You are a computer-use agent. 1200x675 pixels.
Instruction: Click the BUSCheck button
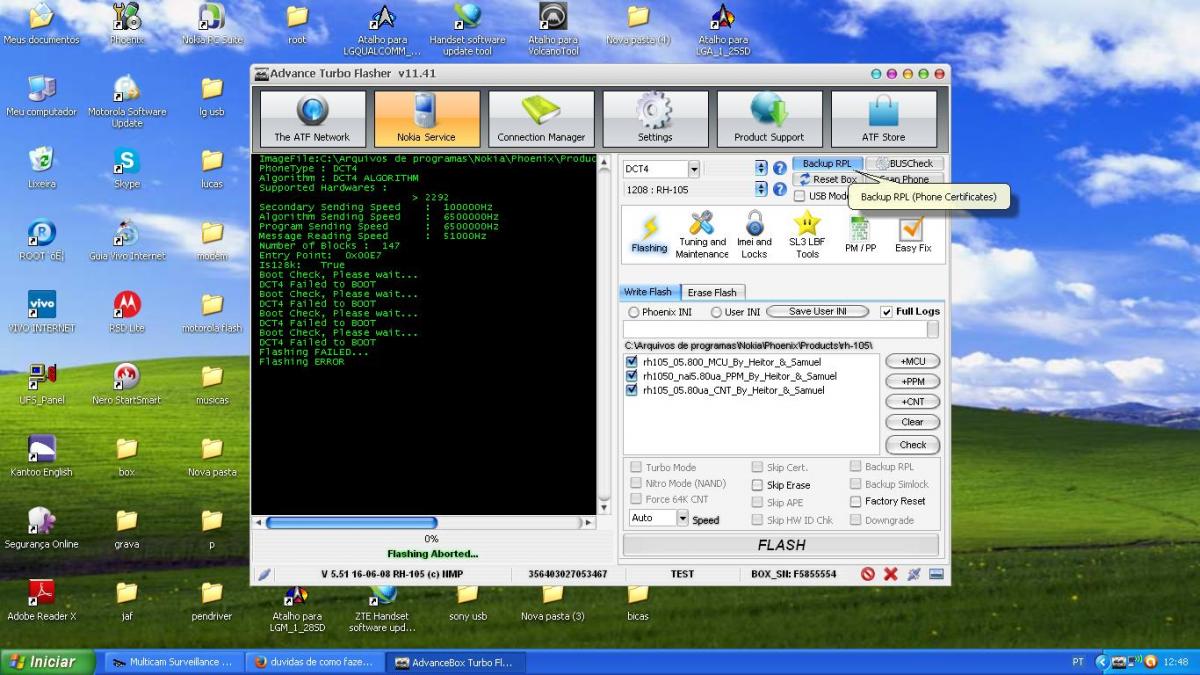904,163
